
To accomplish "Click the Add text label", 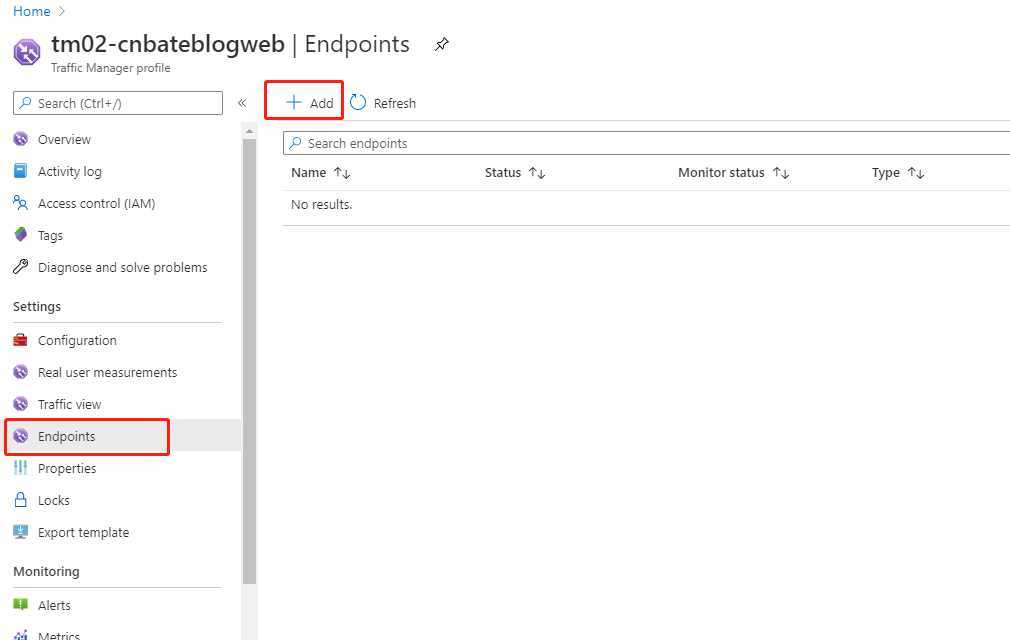I will [x=321, y=103].
